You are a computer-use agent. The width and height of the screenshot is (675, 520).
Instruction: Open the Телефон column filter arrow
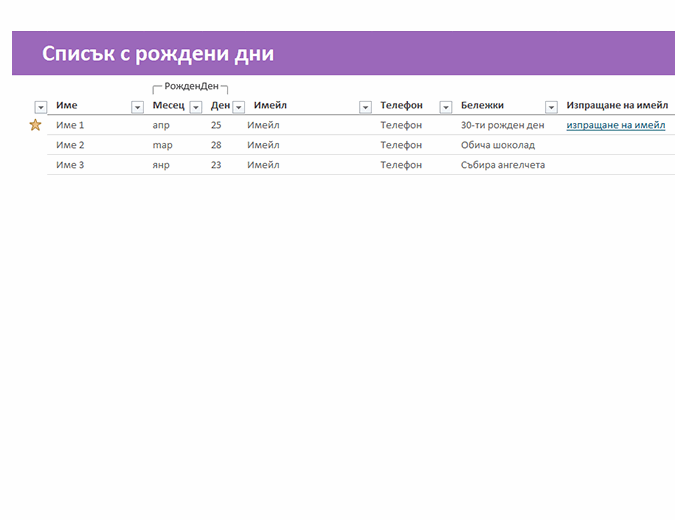pyautogui.click(x=446, y=107)
